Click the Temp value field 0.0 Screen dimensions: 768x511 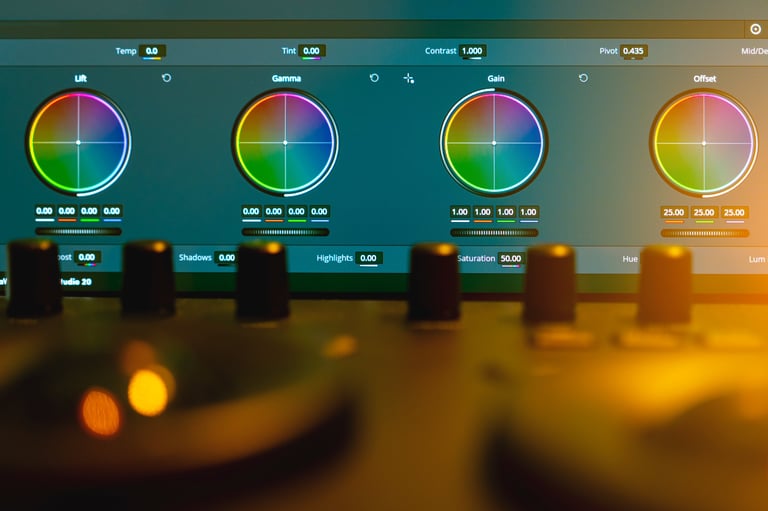click(x=152, y=51)
